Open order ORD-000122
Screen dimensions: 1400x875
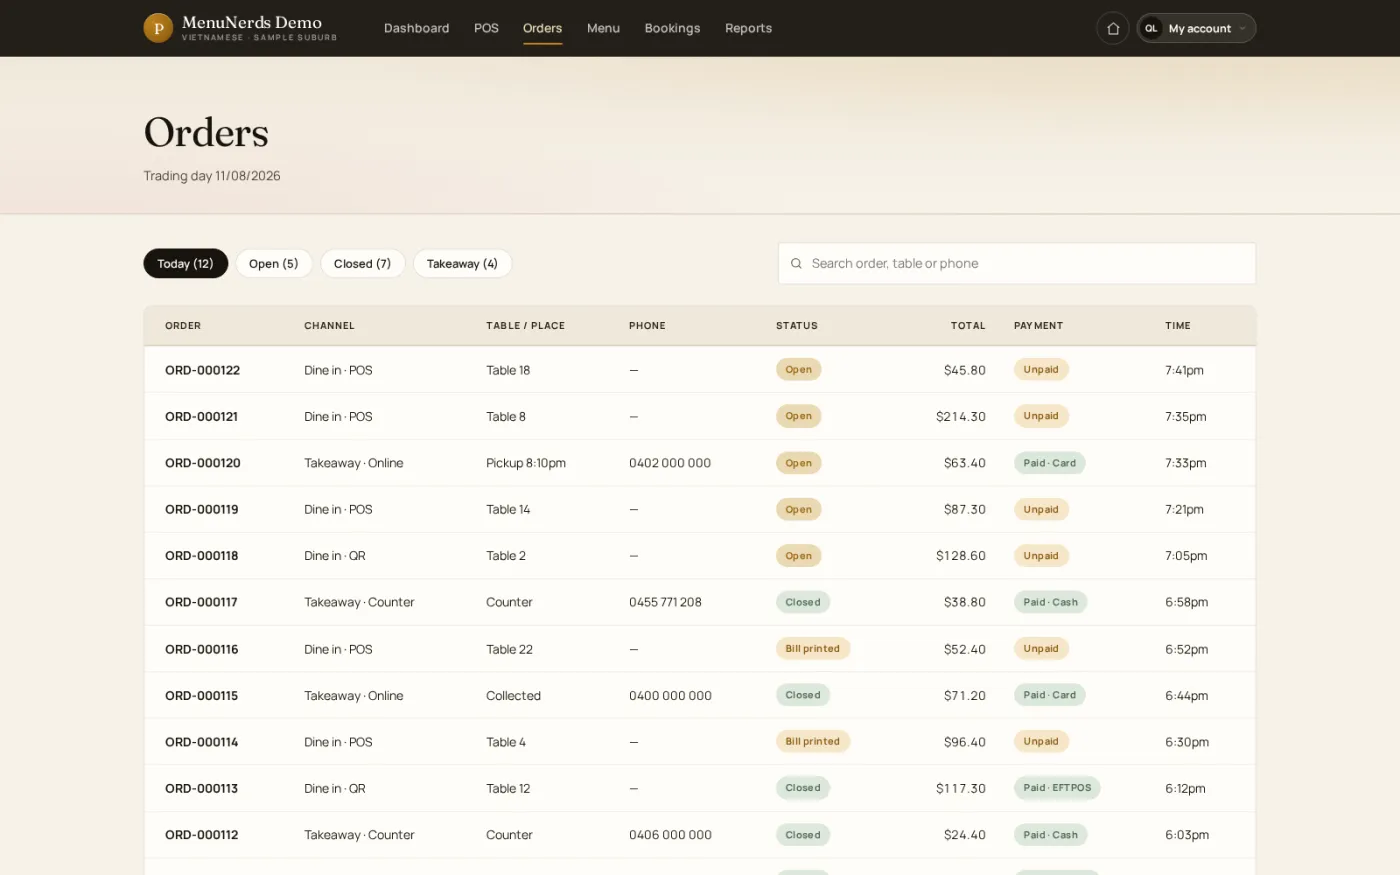(202, 370)
